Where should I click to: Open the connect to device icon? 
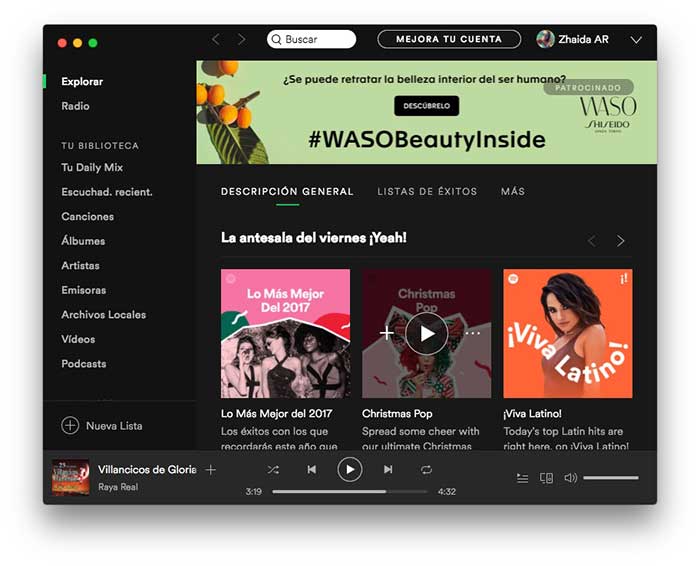click(x=546, y=478)
